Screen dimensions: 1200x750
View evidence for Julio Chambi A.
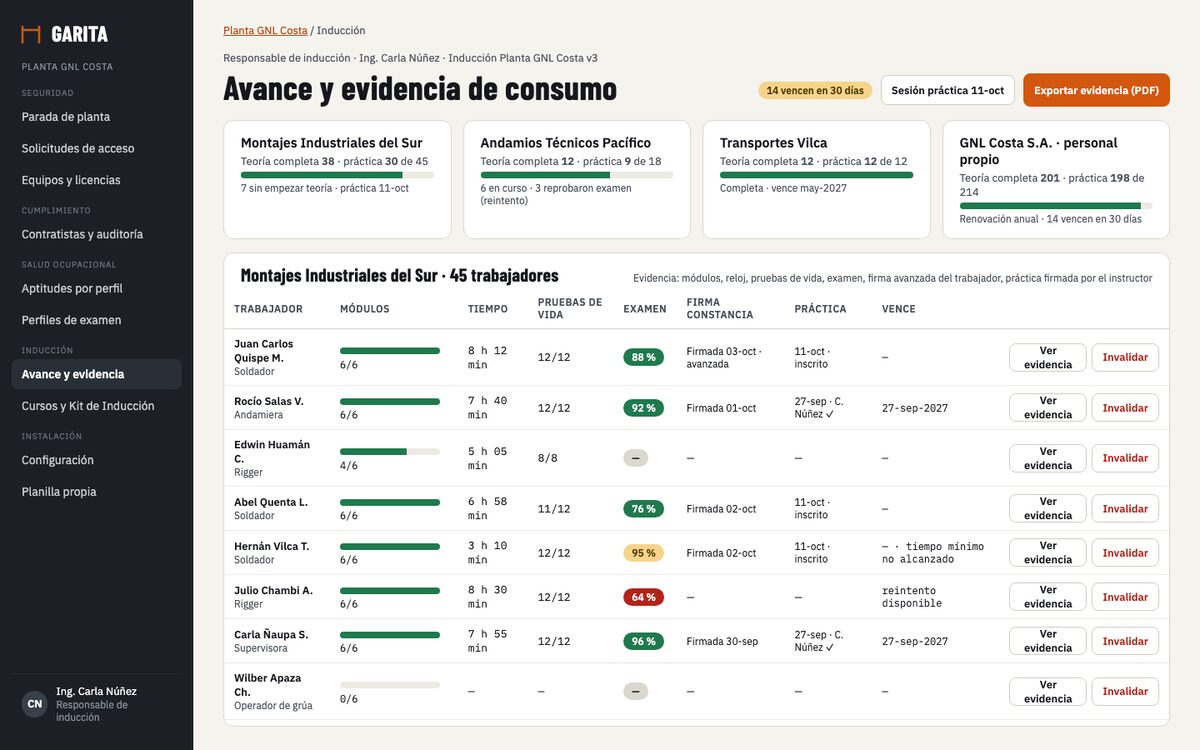(x=1047, y=597)
